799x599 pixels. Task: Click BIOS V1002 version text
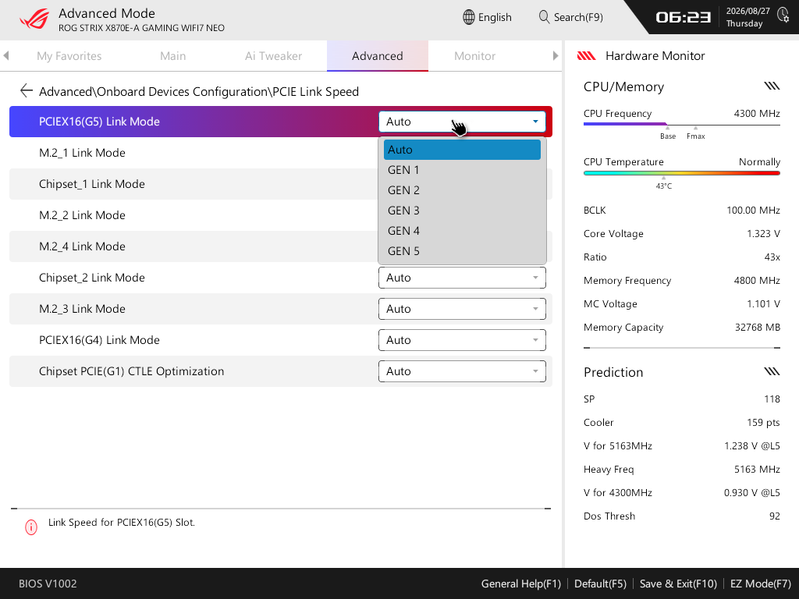coord(48,584)
